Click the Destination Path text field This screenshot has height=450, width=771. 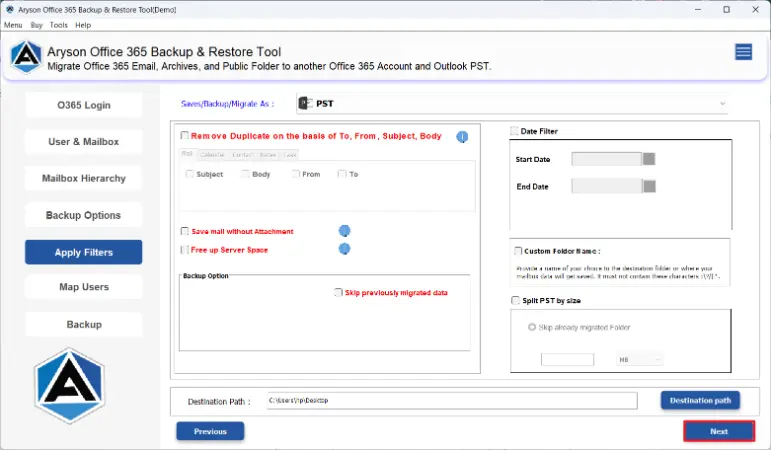[452, 400]
